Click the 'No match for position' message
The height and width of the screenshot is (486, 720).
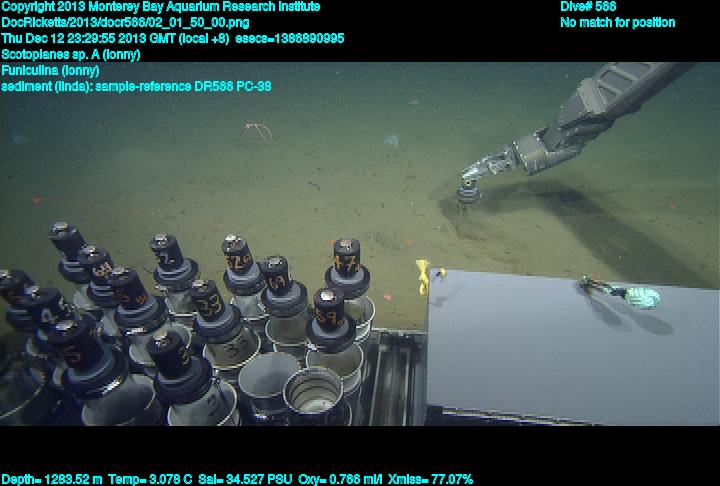[x=618, y=23]
